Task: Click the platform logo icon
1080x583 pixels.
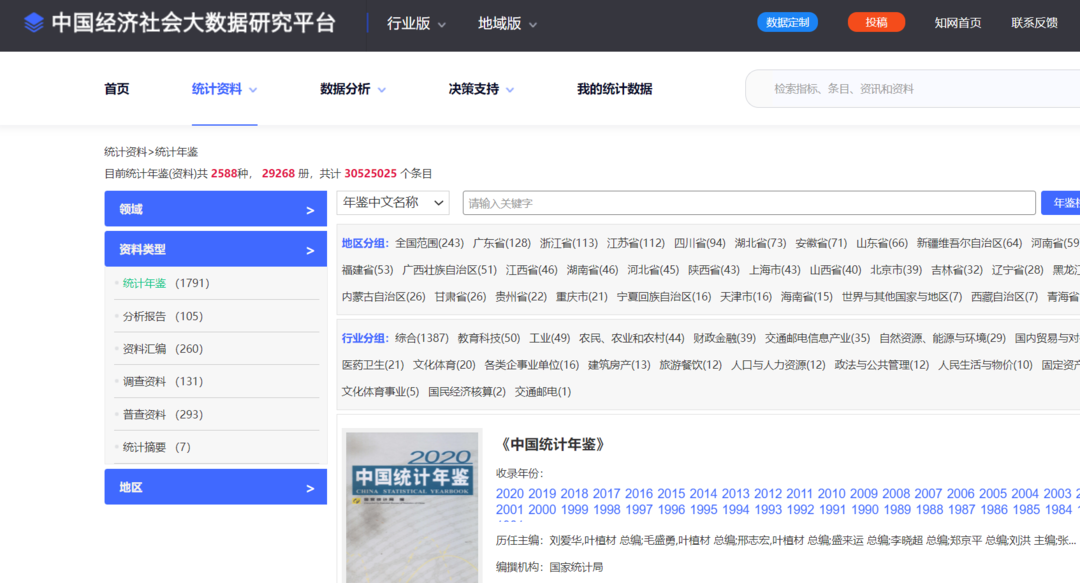Action: pyautogui.click(x=33, y=23)
